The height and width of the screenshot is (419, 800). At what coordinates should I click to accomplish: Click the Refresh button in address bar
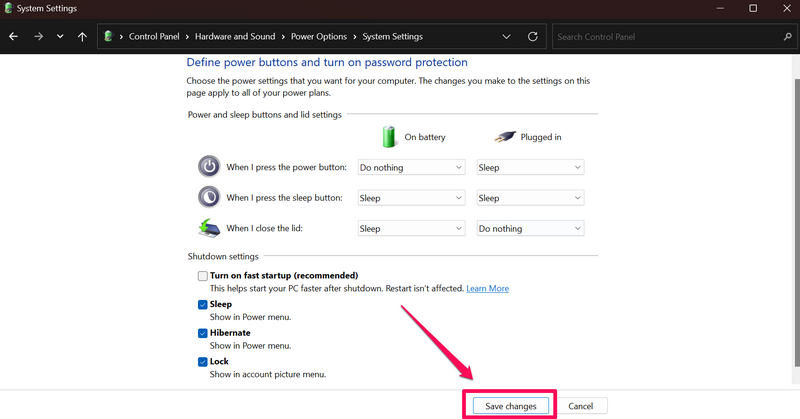pos(532,37)
